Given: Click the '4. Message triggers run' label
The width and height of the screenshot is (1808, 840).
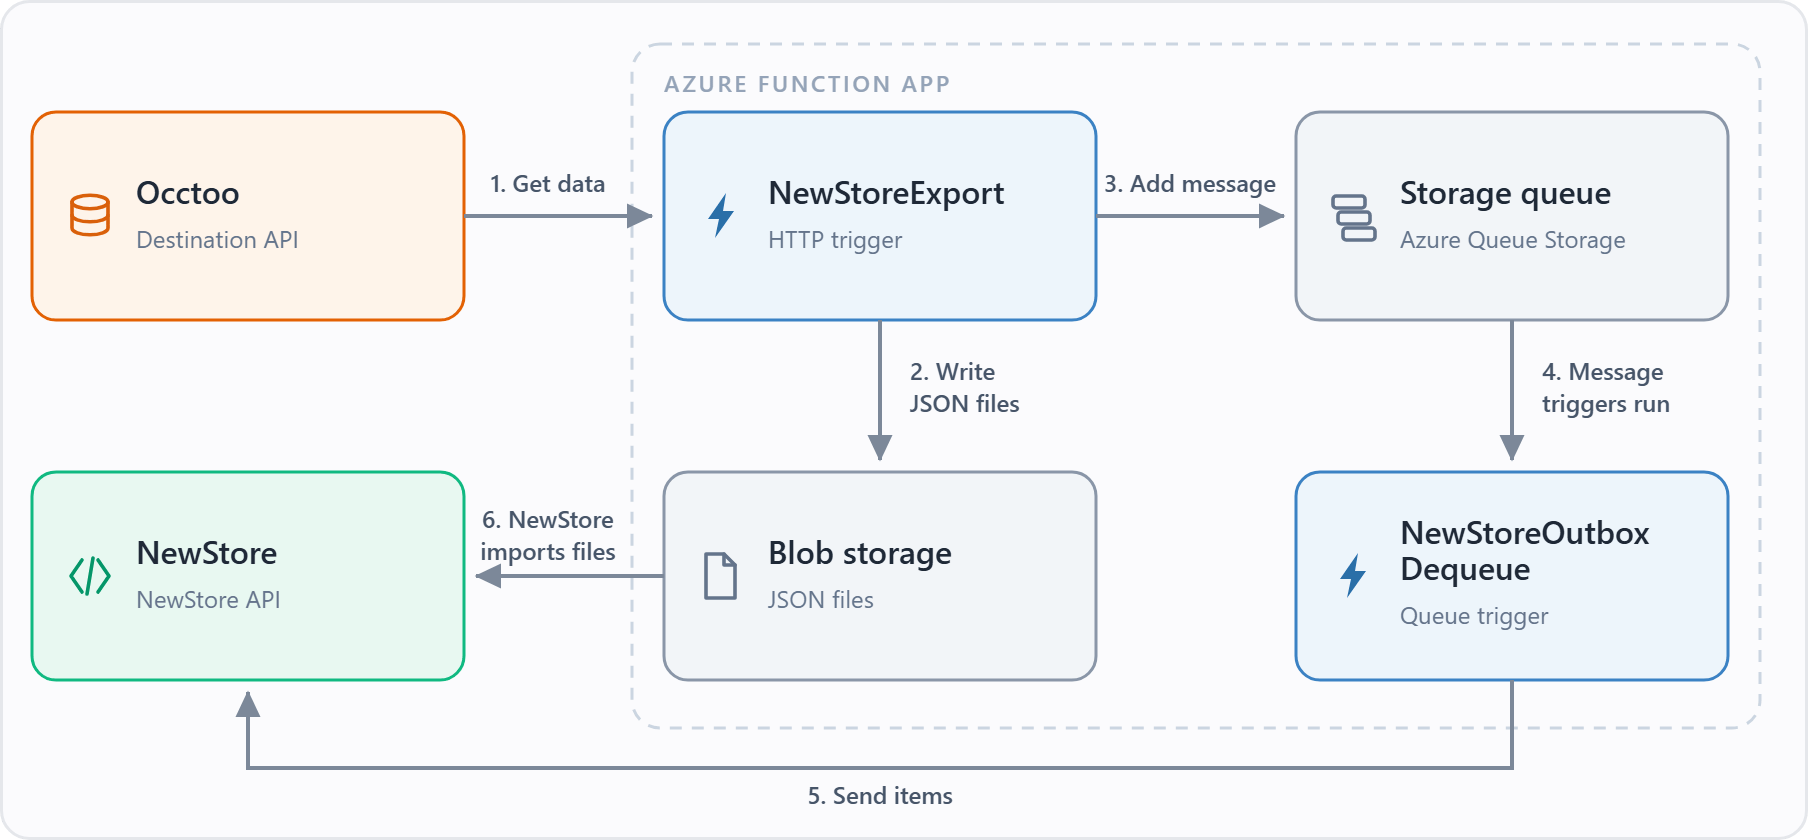Looking at the screenshot, I should point(1605,388).
